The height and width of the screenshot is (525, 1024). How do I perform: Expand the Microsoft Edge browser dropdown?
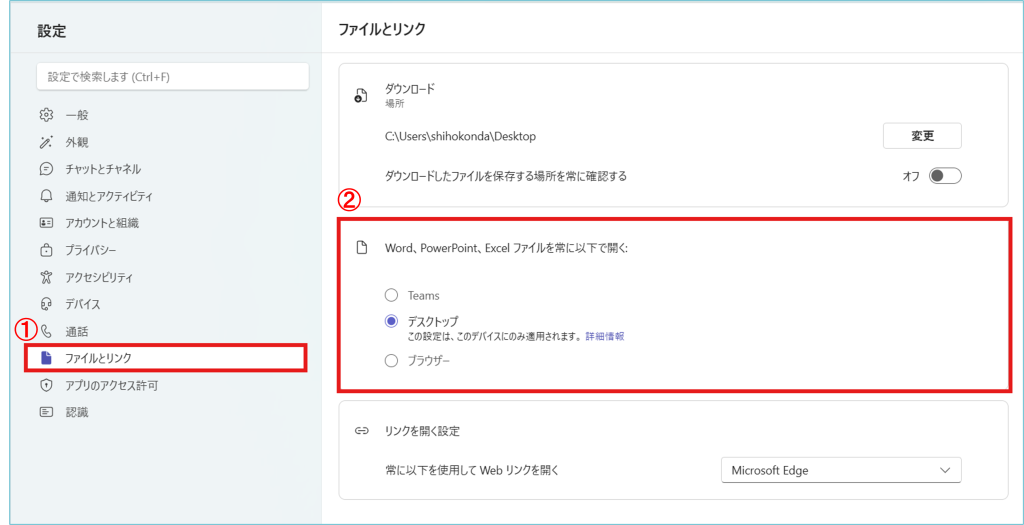(840, 470)
